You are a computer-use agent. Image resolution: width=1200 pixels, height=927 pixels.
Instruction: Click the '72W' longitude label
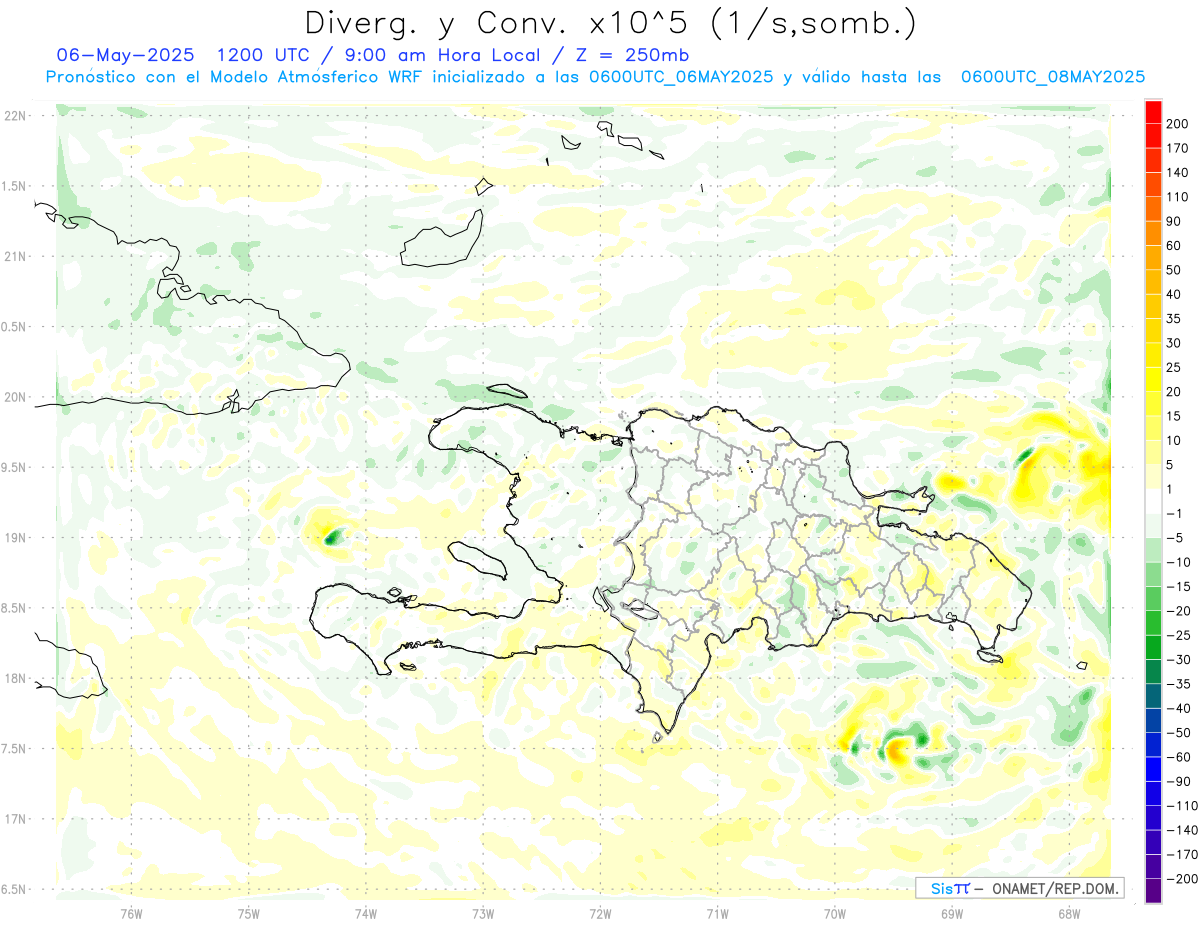[x=600, y=913]
